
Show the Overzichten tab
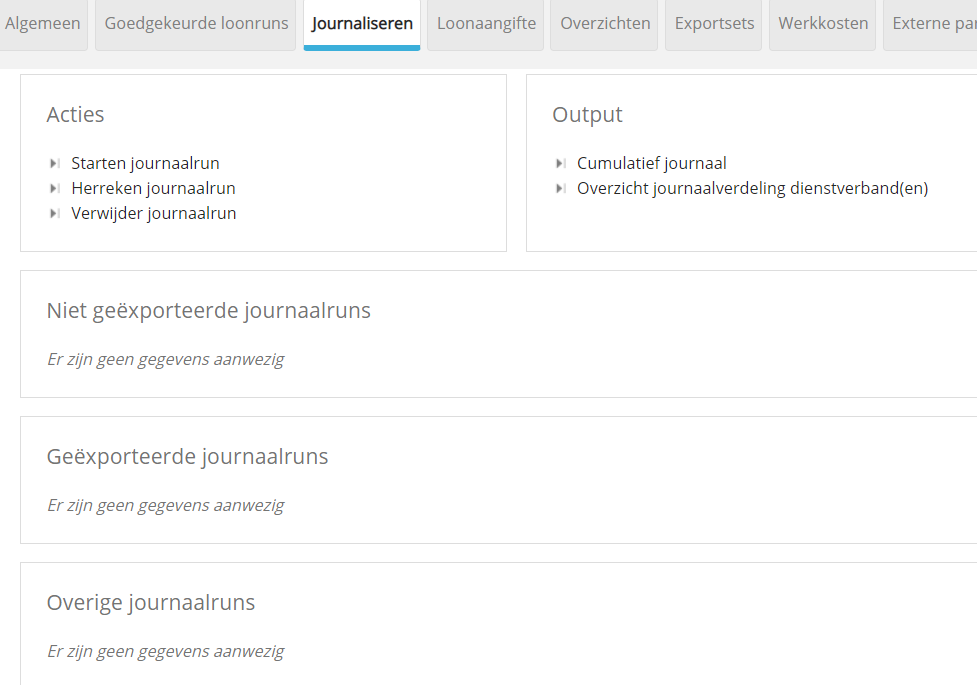coord(605,24)
